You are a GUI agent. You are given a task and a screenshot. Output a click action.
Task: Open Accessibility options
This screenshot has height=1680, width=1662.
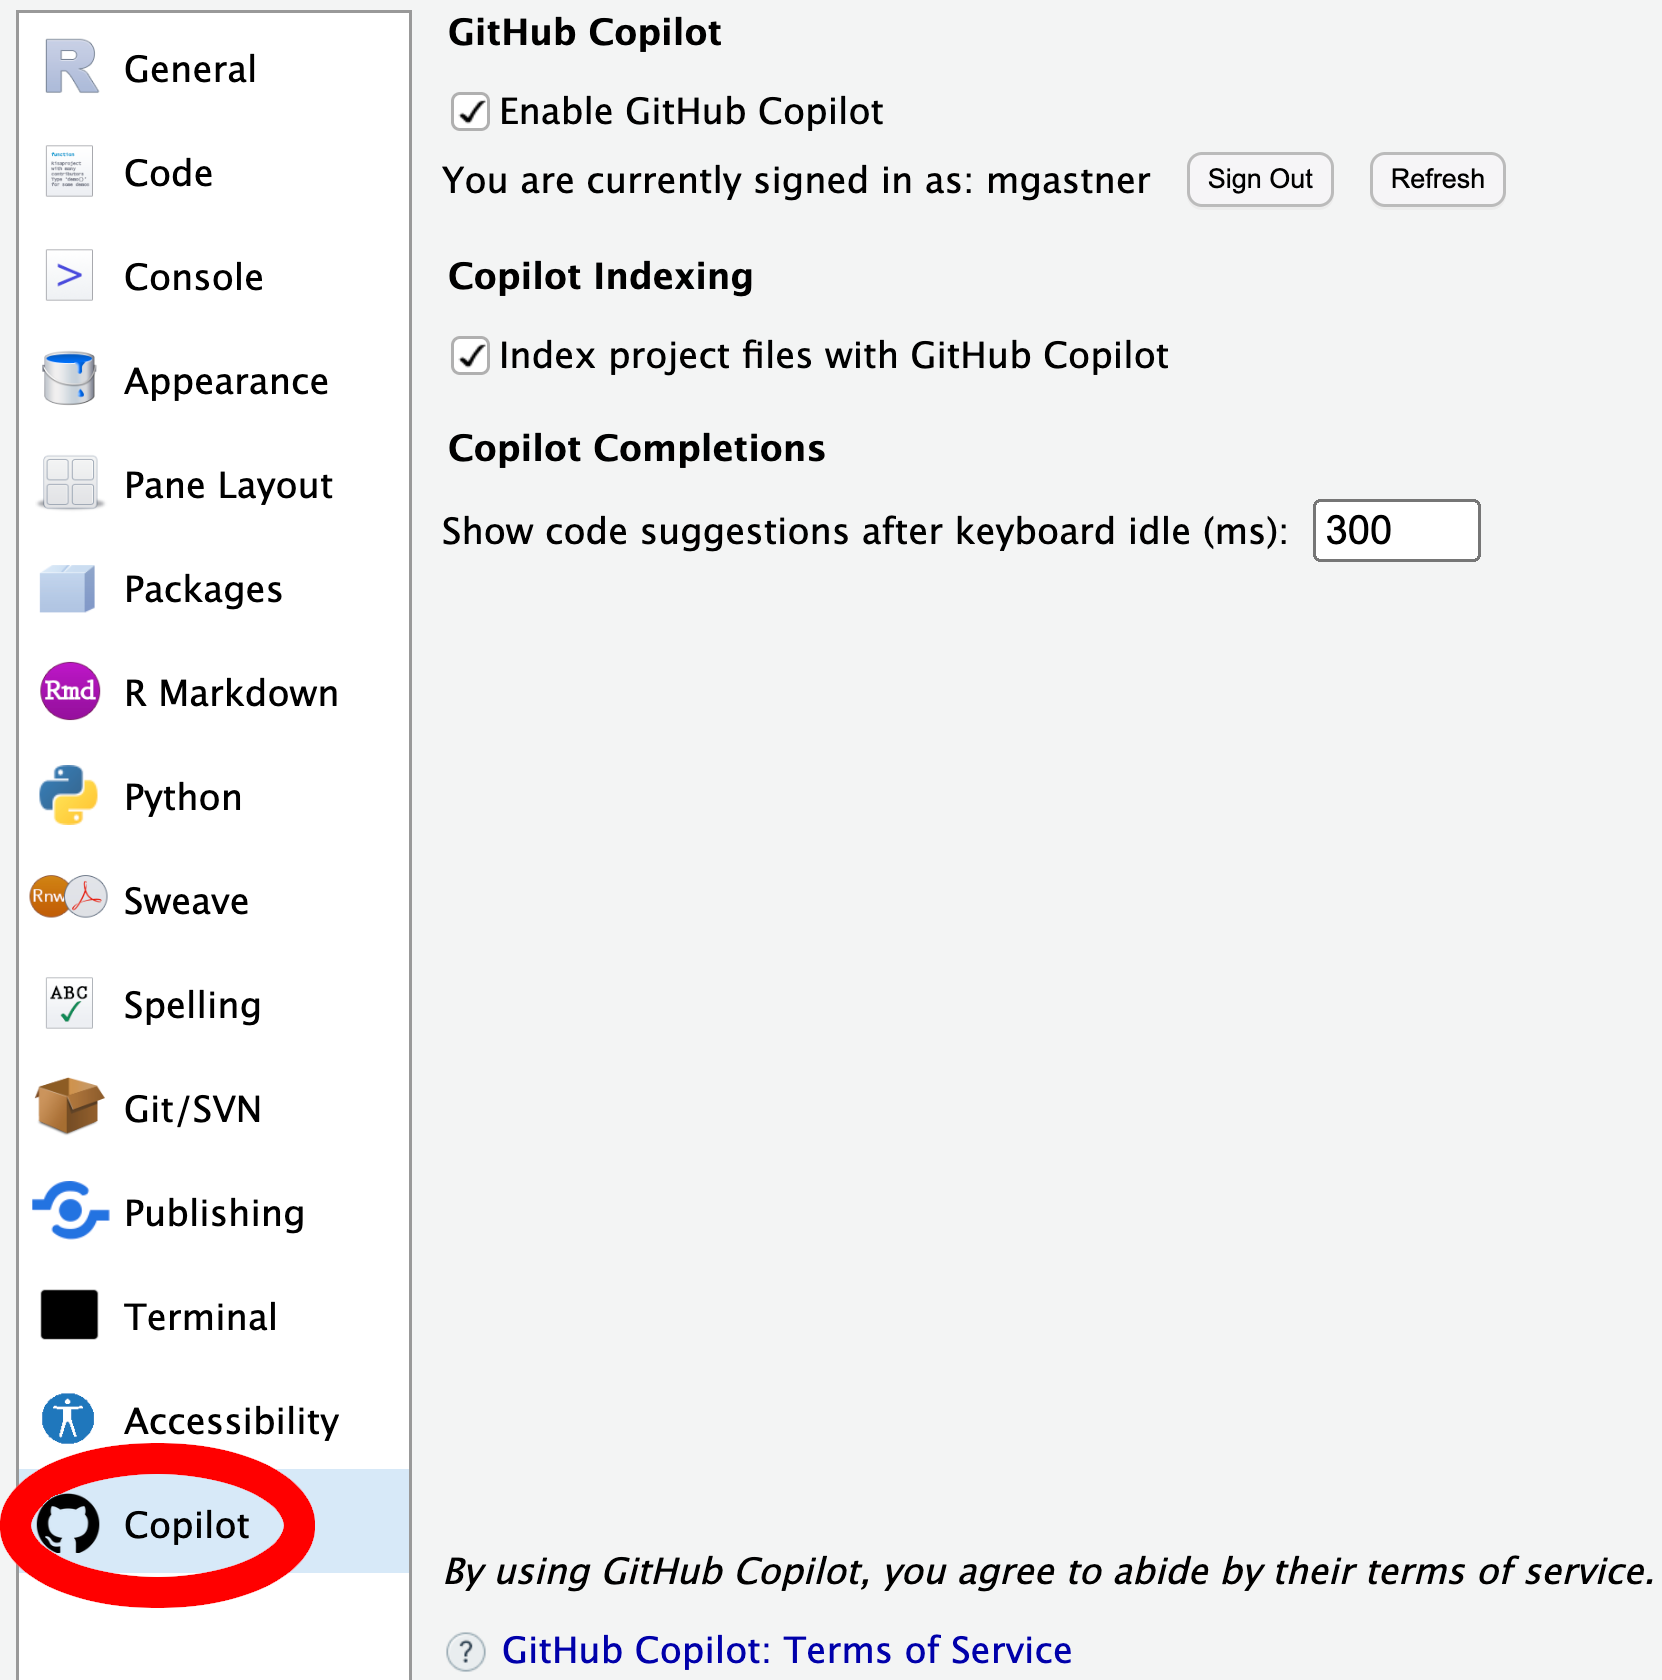pyautogui.click(x=214, y=1420)
